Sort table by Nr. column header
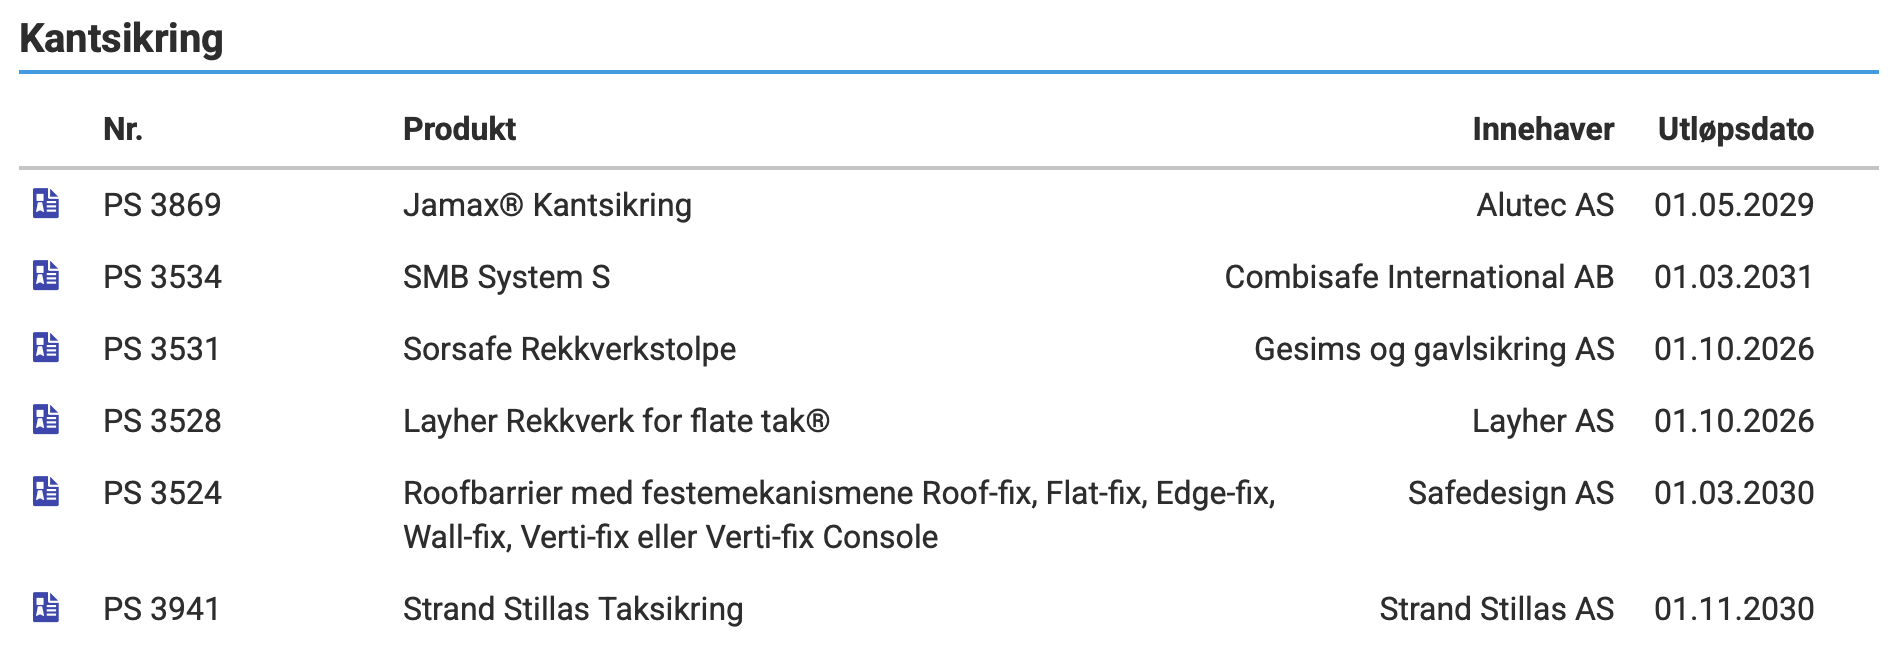Viewport: 1898px width, 670px height. point(123,129)
